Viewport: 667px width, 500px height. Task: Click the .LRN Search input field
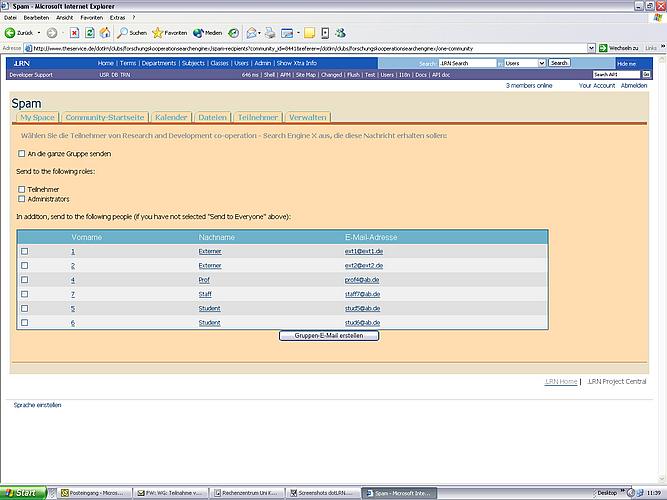[x=468, y=63]
